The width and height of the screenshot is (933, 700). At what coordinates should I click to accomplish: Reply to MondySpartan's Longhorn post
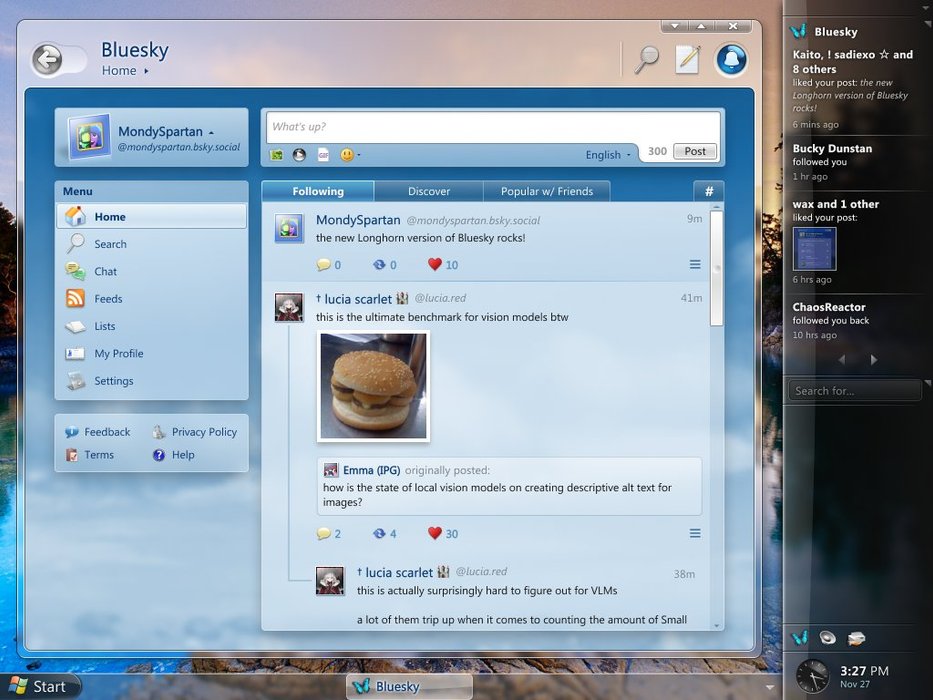(x=328, y=265)
